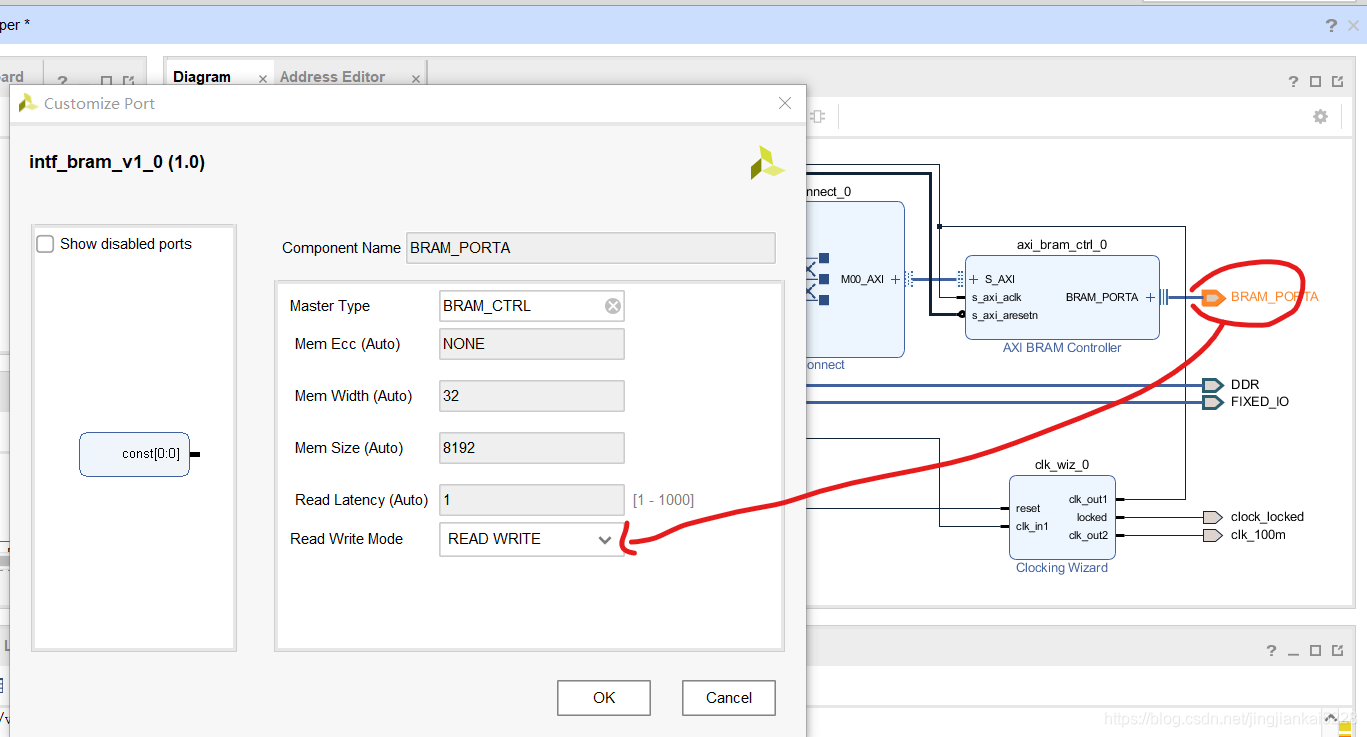Expand the M00_AXI interface plus sign

895,280
